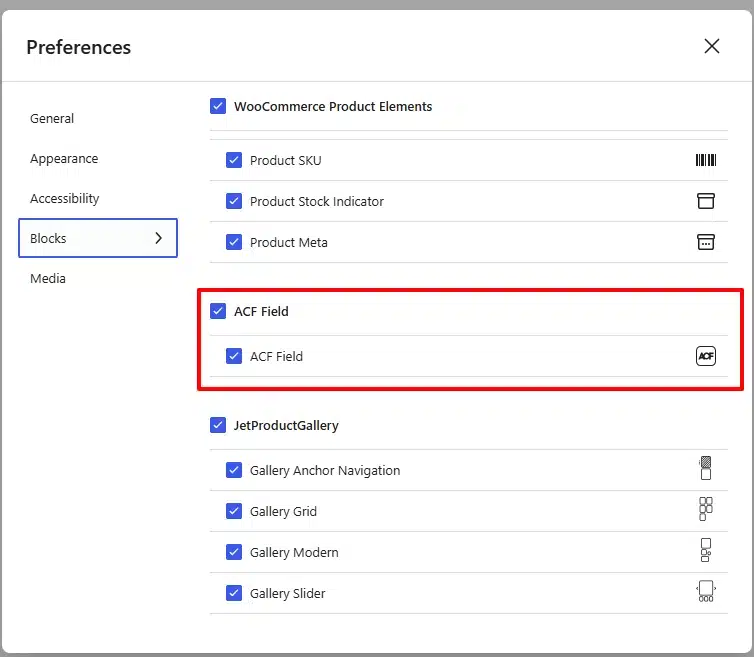Click the Gallery Slider icon
Screen dimensions: 754x657
pyautogui.click(x=705, y=591)
